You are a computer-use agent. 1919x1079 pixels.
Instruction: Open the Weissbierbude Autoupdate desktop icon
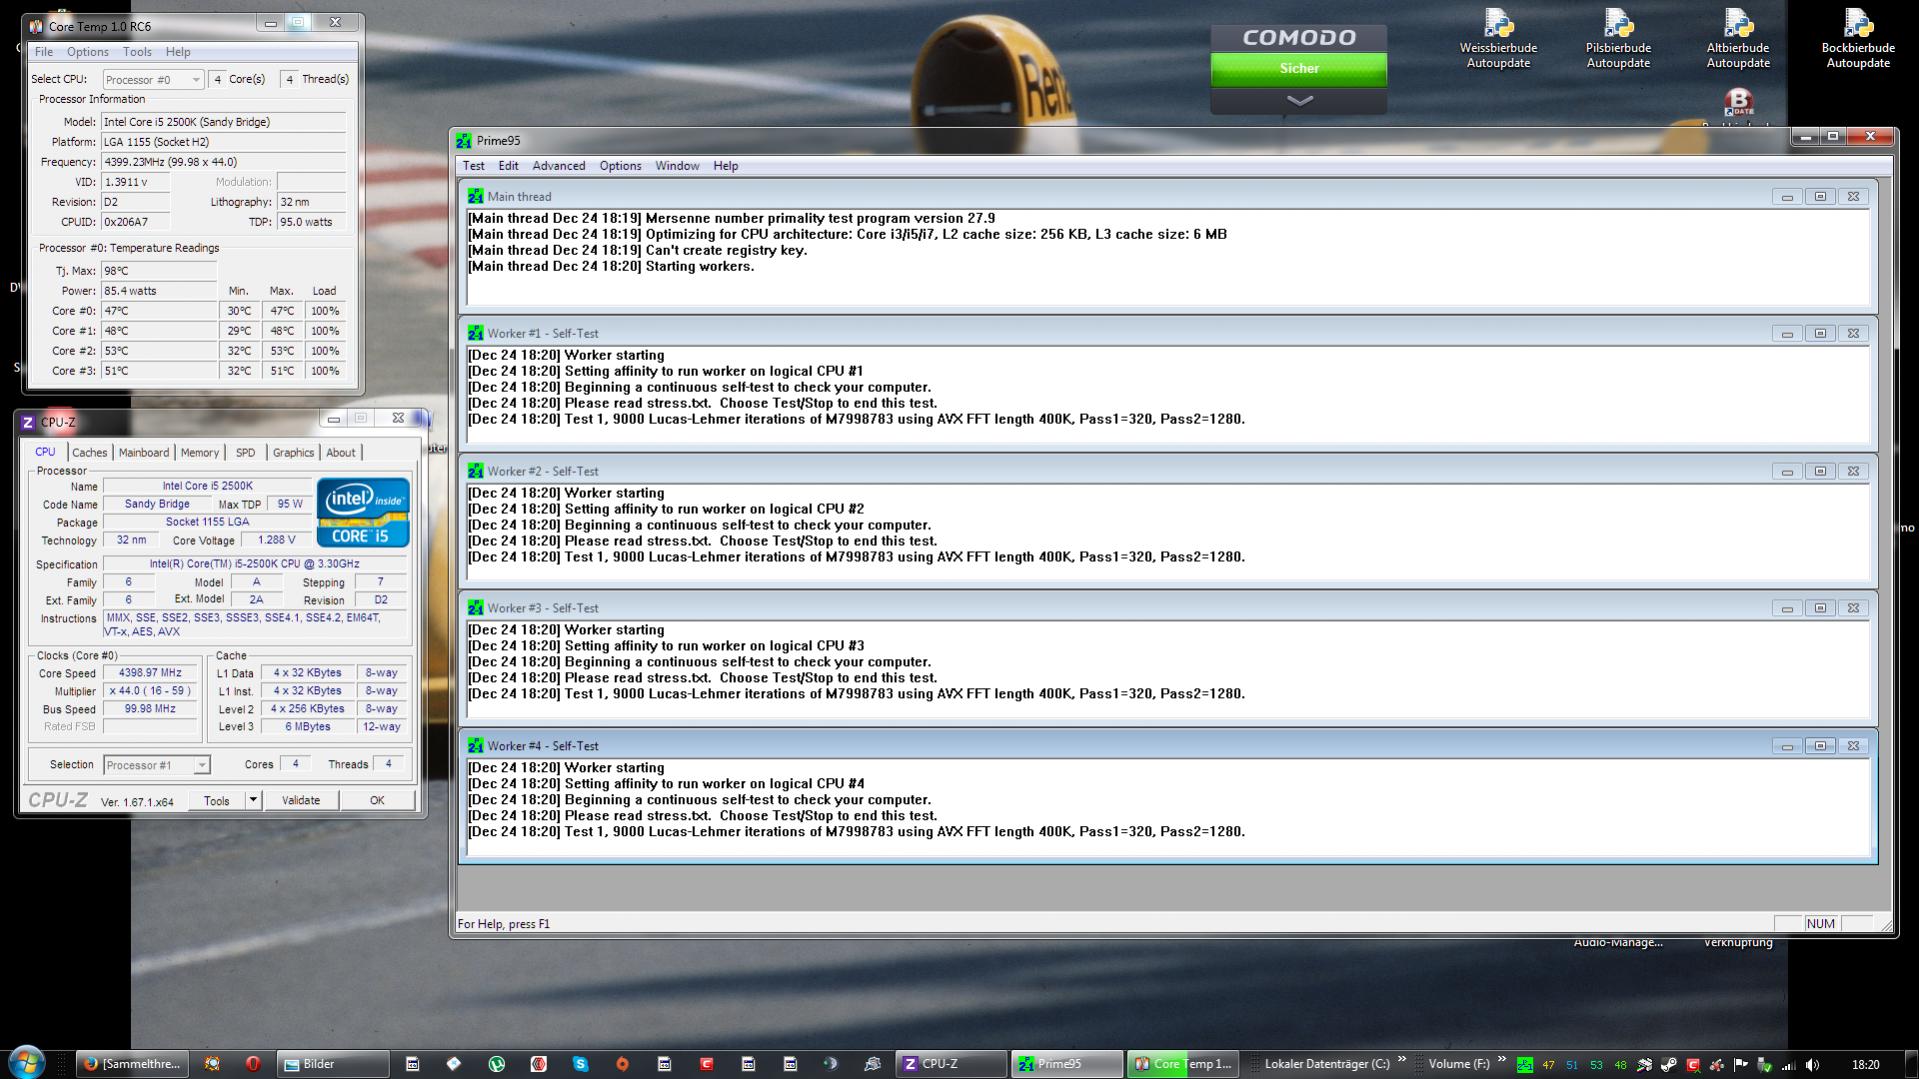pyautogui.click(x=1498, y=39)
